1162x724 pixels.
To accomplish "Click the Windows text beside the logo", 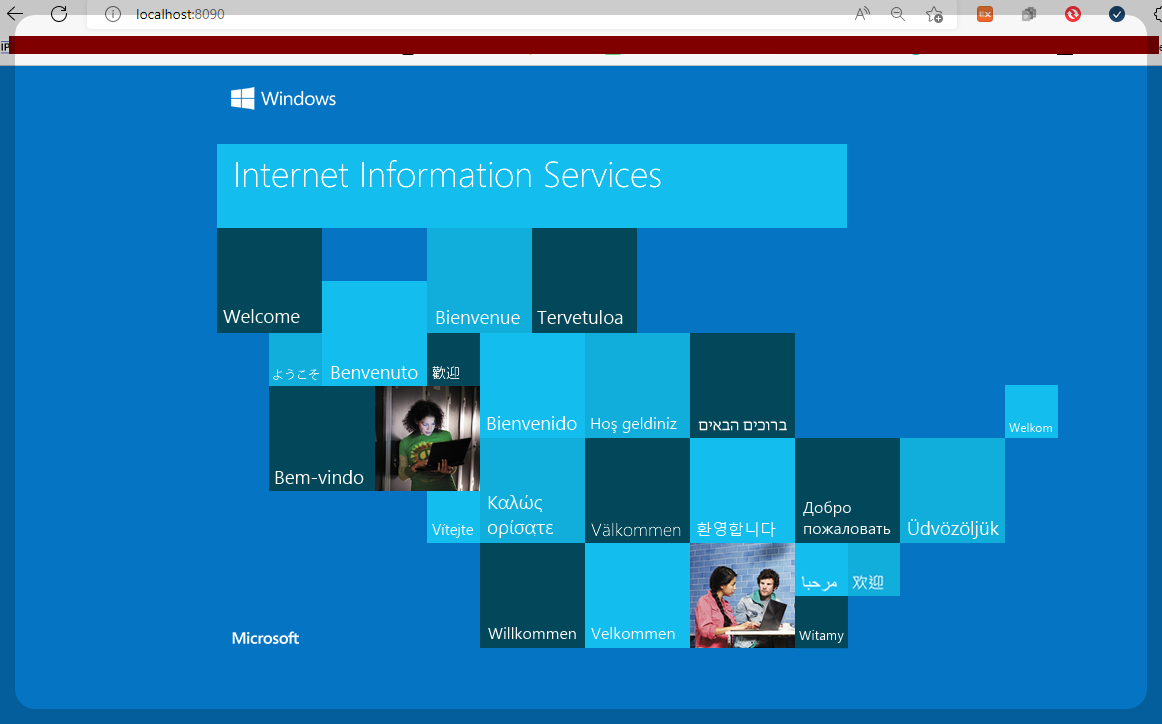I will [298, 99].
